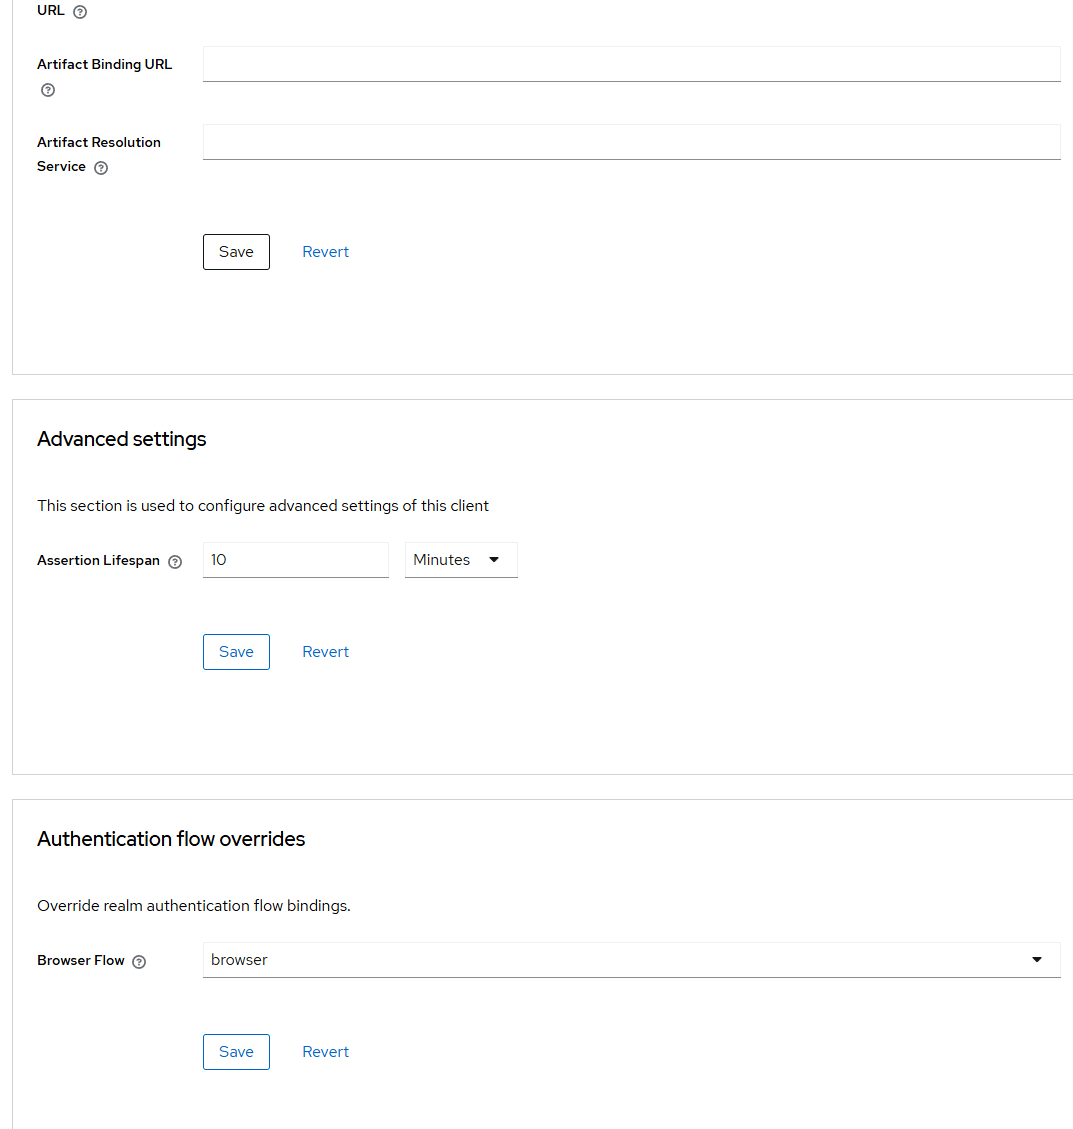Open the Minutes time unit dropdown
This screenshot has width=1073, height=1129.
[x=461, y=560]
